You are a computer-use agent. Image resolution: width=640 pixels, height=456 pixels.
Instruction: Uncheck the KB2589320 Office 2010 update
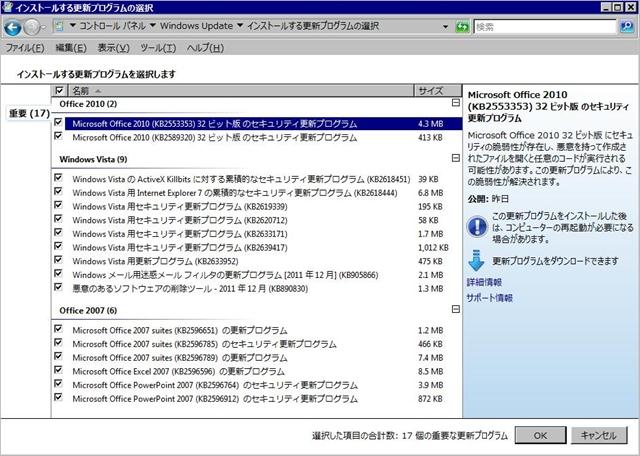click(x=58, y=136)
